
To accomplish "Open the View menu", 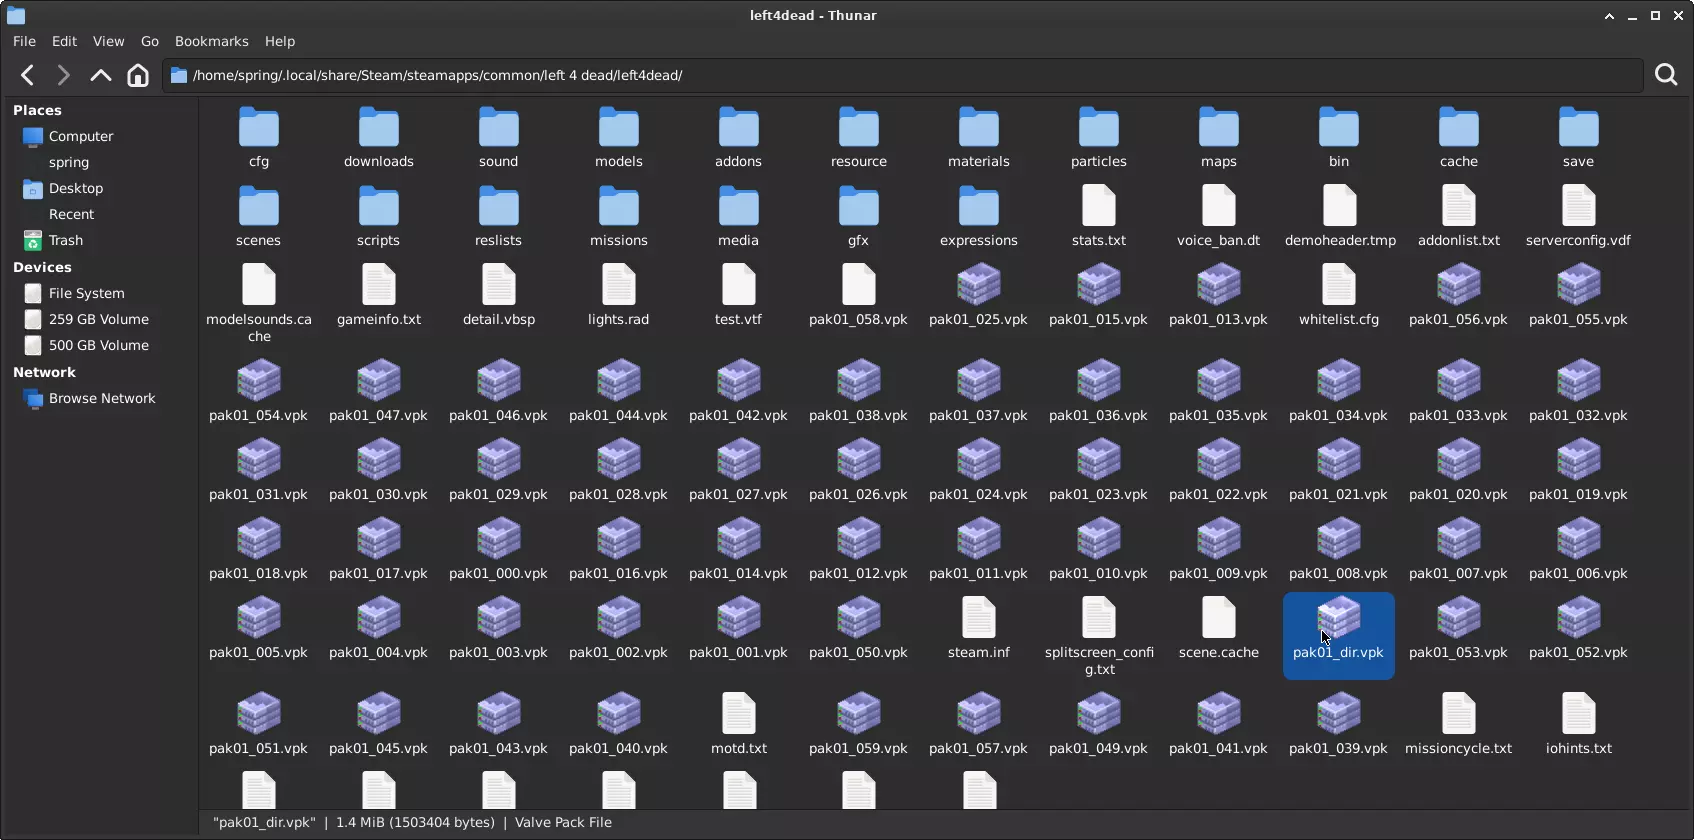I will pyautogui.click(x=108, y=41).
